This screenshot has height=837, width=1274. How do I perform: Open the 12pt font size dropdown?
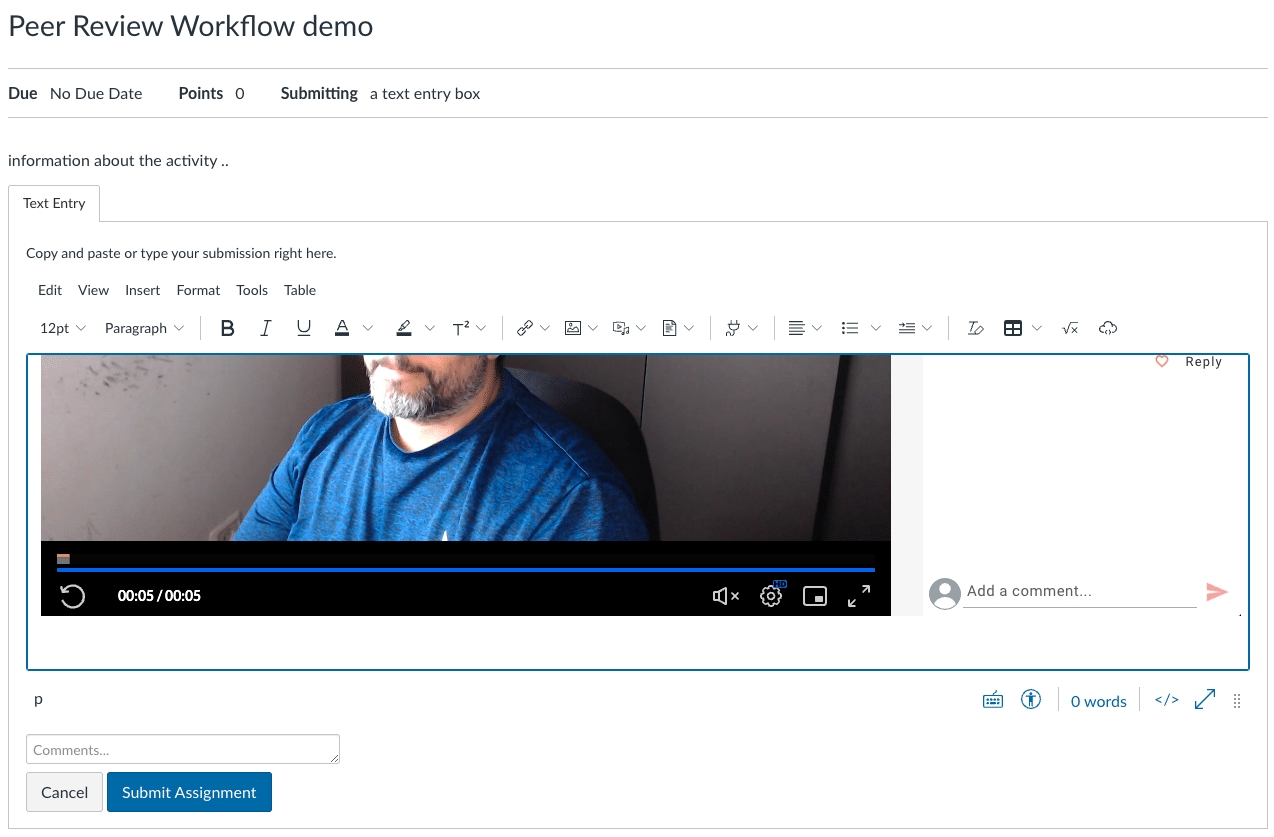click(x=63, y=328)
